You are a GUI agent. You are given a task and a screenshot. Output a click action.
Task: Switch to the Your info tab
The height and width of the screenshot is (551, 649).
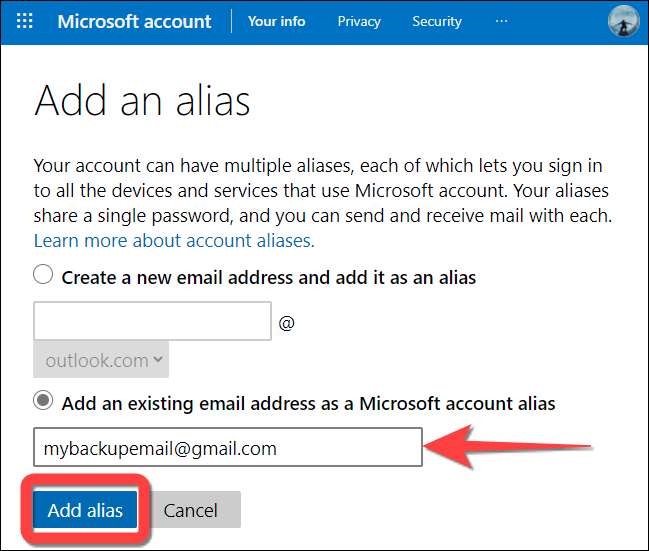click(276, 21)
